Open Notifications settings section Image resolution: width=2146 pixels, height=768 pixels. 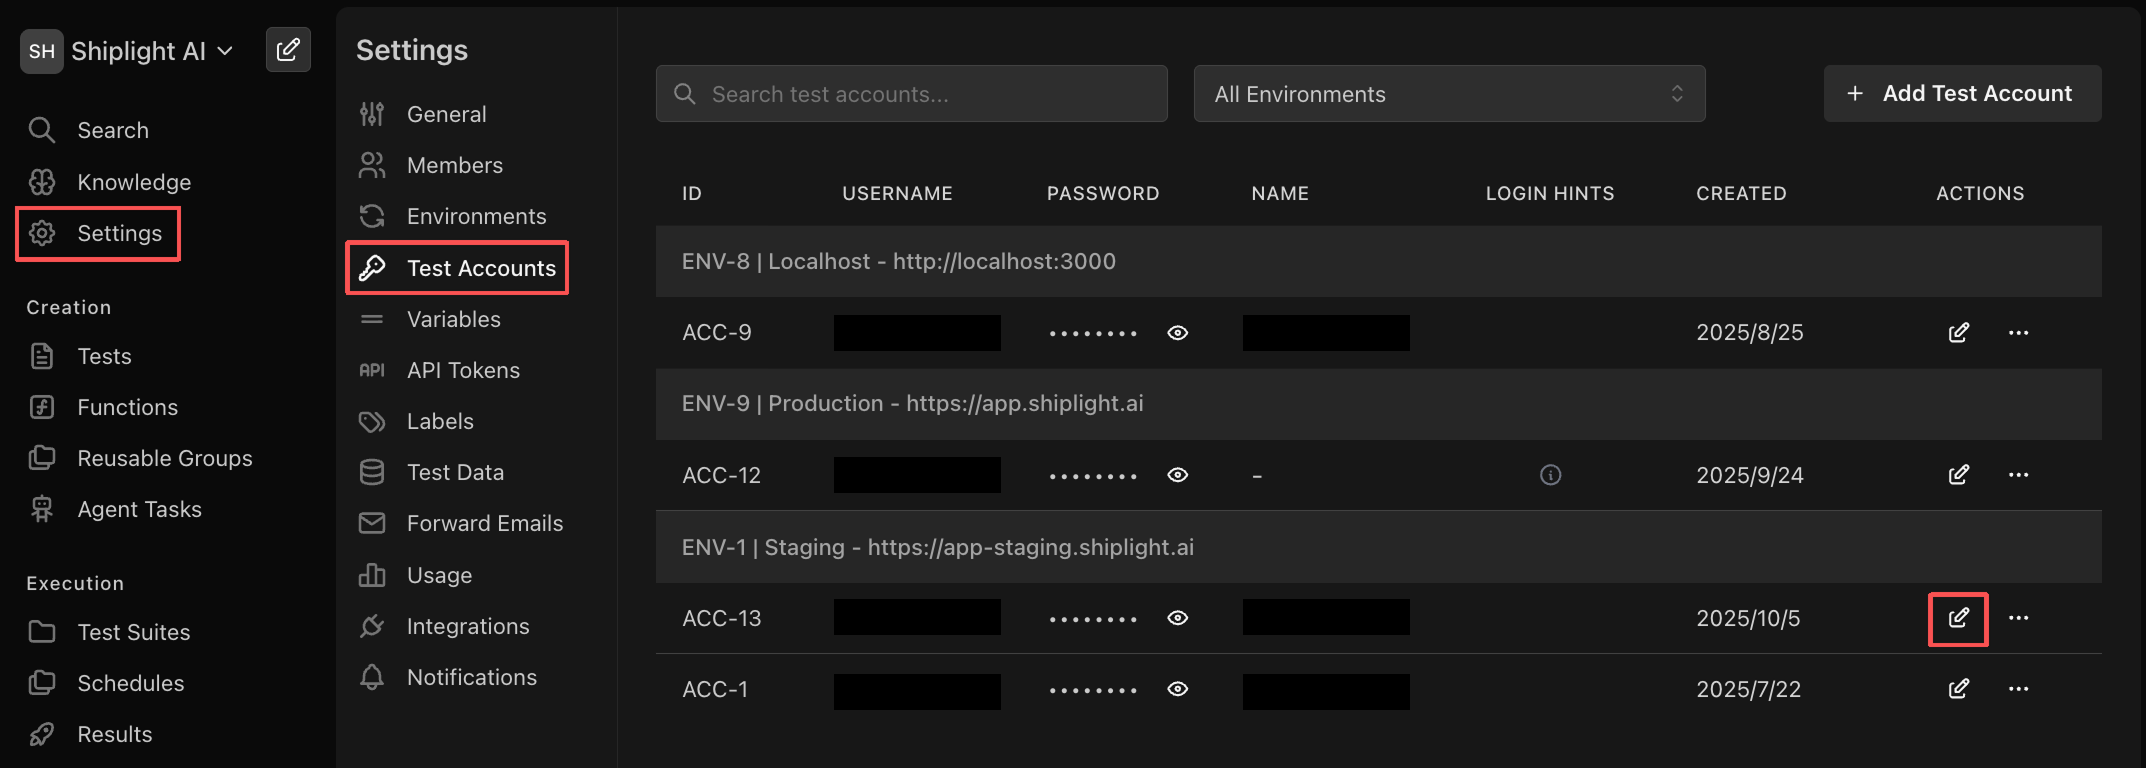[448, 677]
